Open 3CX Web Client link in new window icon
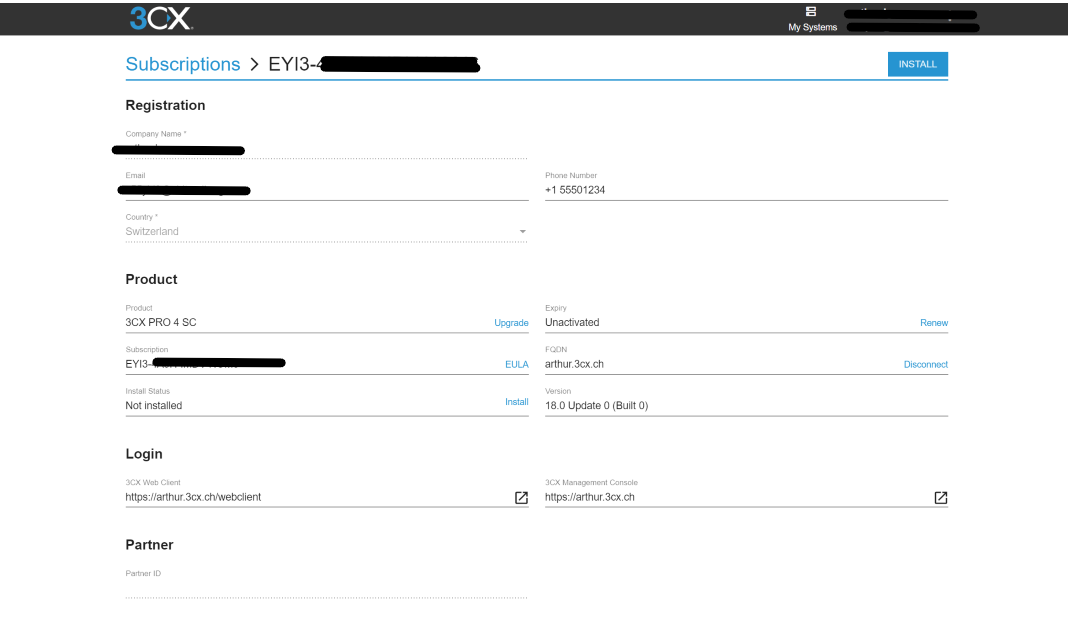The width and height of the screenshot is (1068, 621). coord(521,498)
